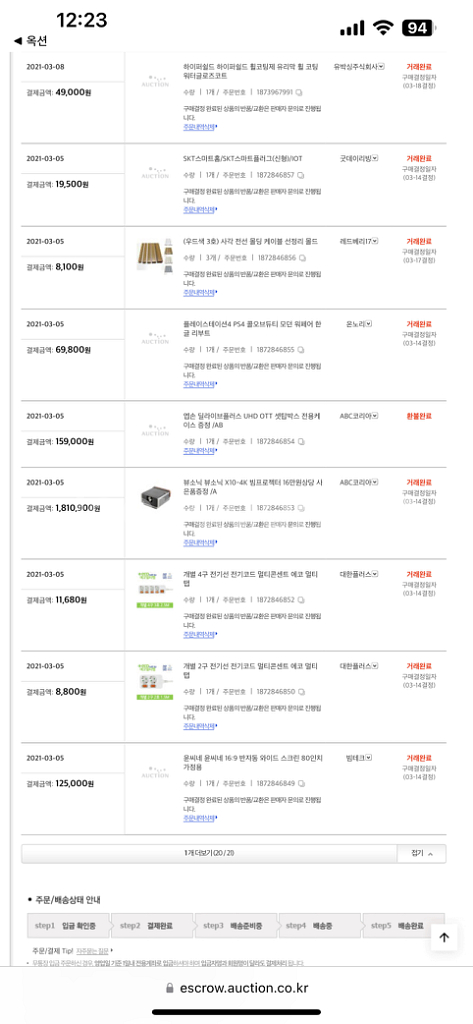Select step2 결제완료 status tab
473x1024 pixels.
[x=152, y=926]
